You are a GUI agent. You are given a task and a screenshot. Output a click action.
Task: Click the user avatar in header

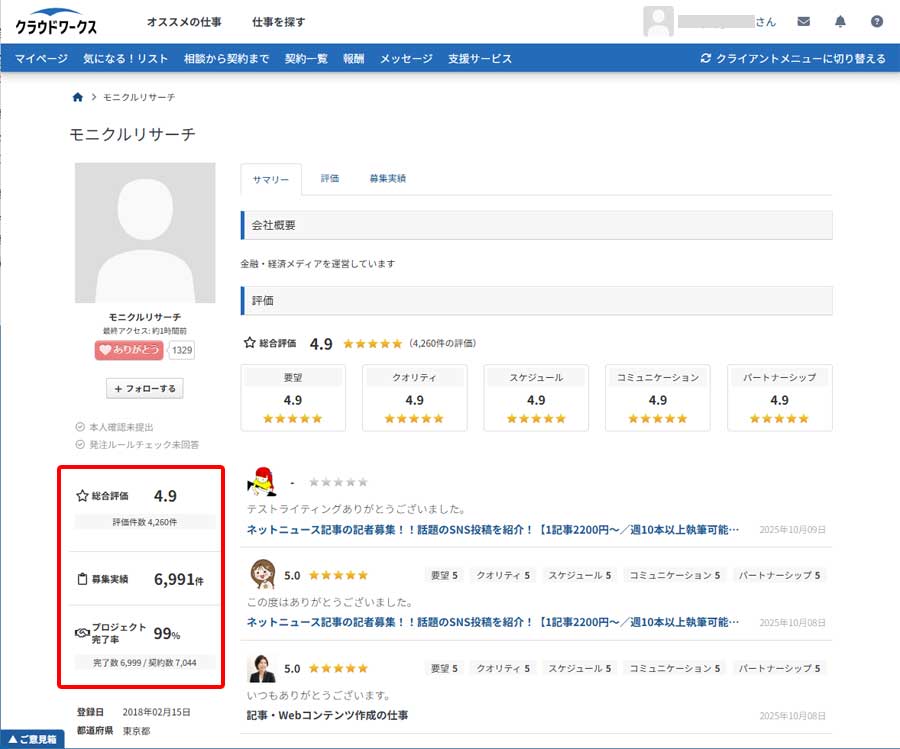tap(658, 21)
